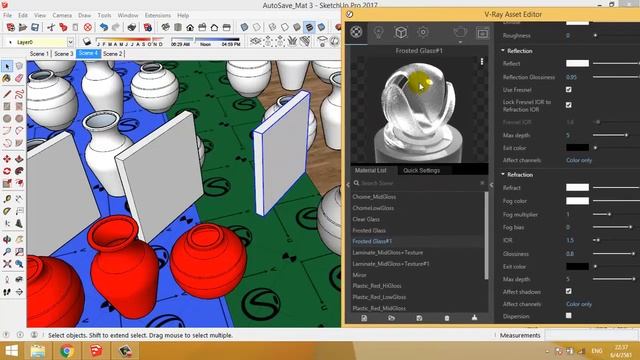Viewport: 640px width, 360px height.
Task: Select the Material List tab
Action: point(370,170)
